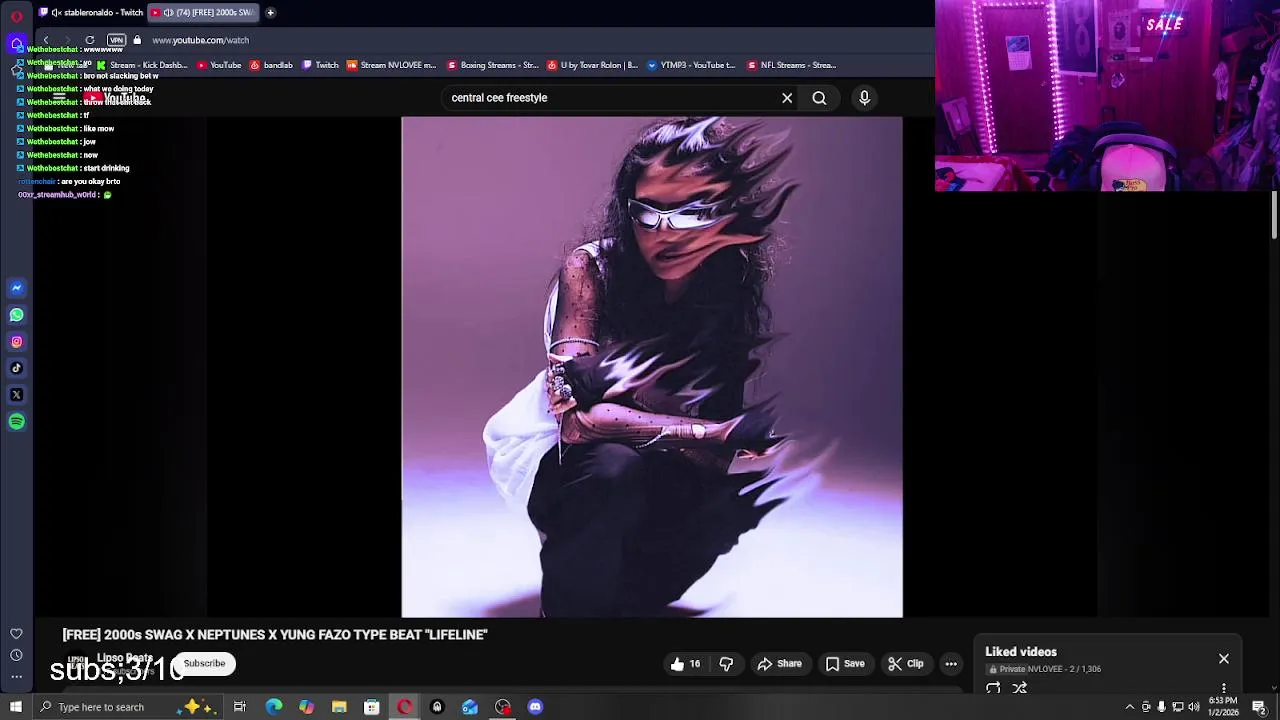Create a Clip of the video
The image size is (1280, 720).
[x=906, y=664]
